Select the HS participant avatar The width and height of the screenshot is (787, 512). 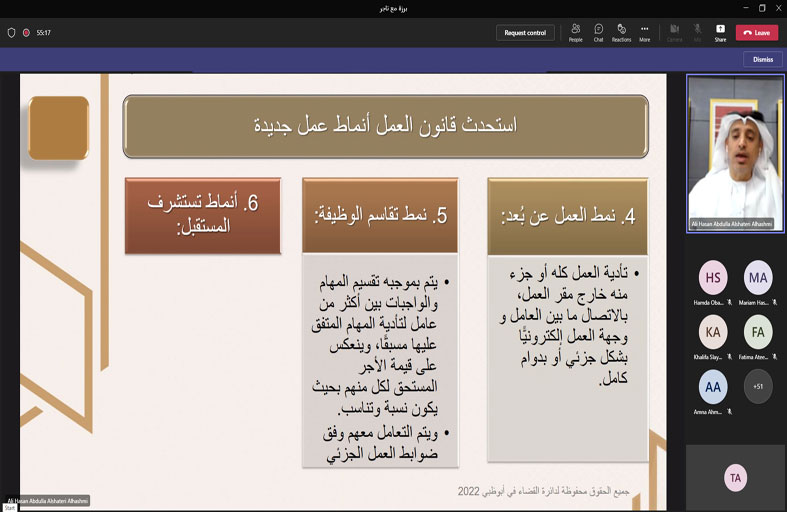pos(714,277)
